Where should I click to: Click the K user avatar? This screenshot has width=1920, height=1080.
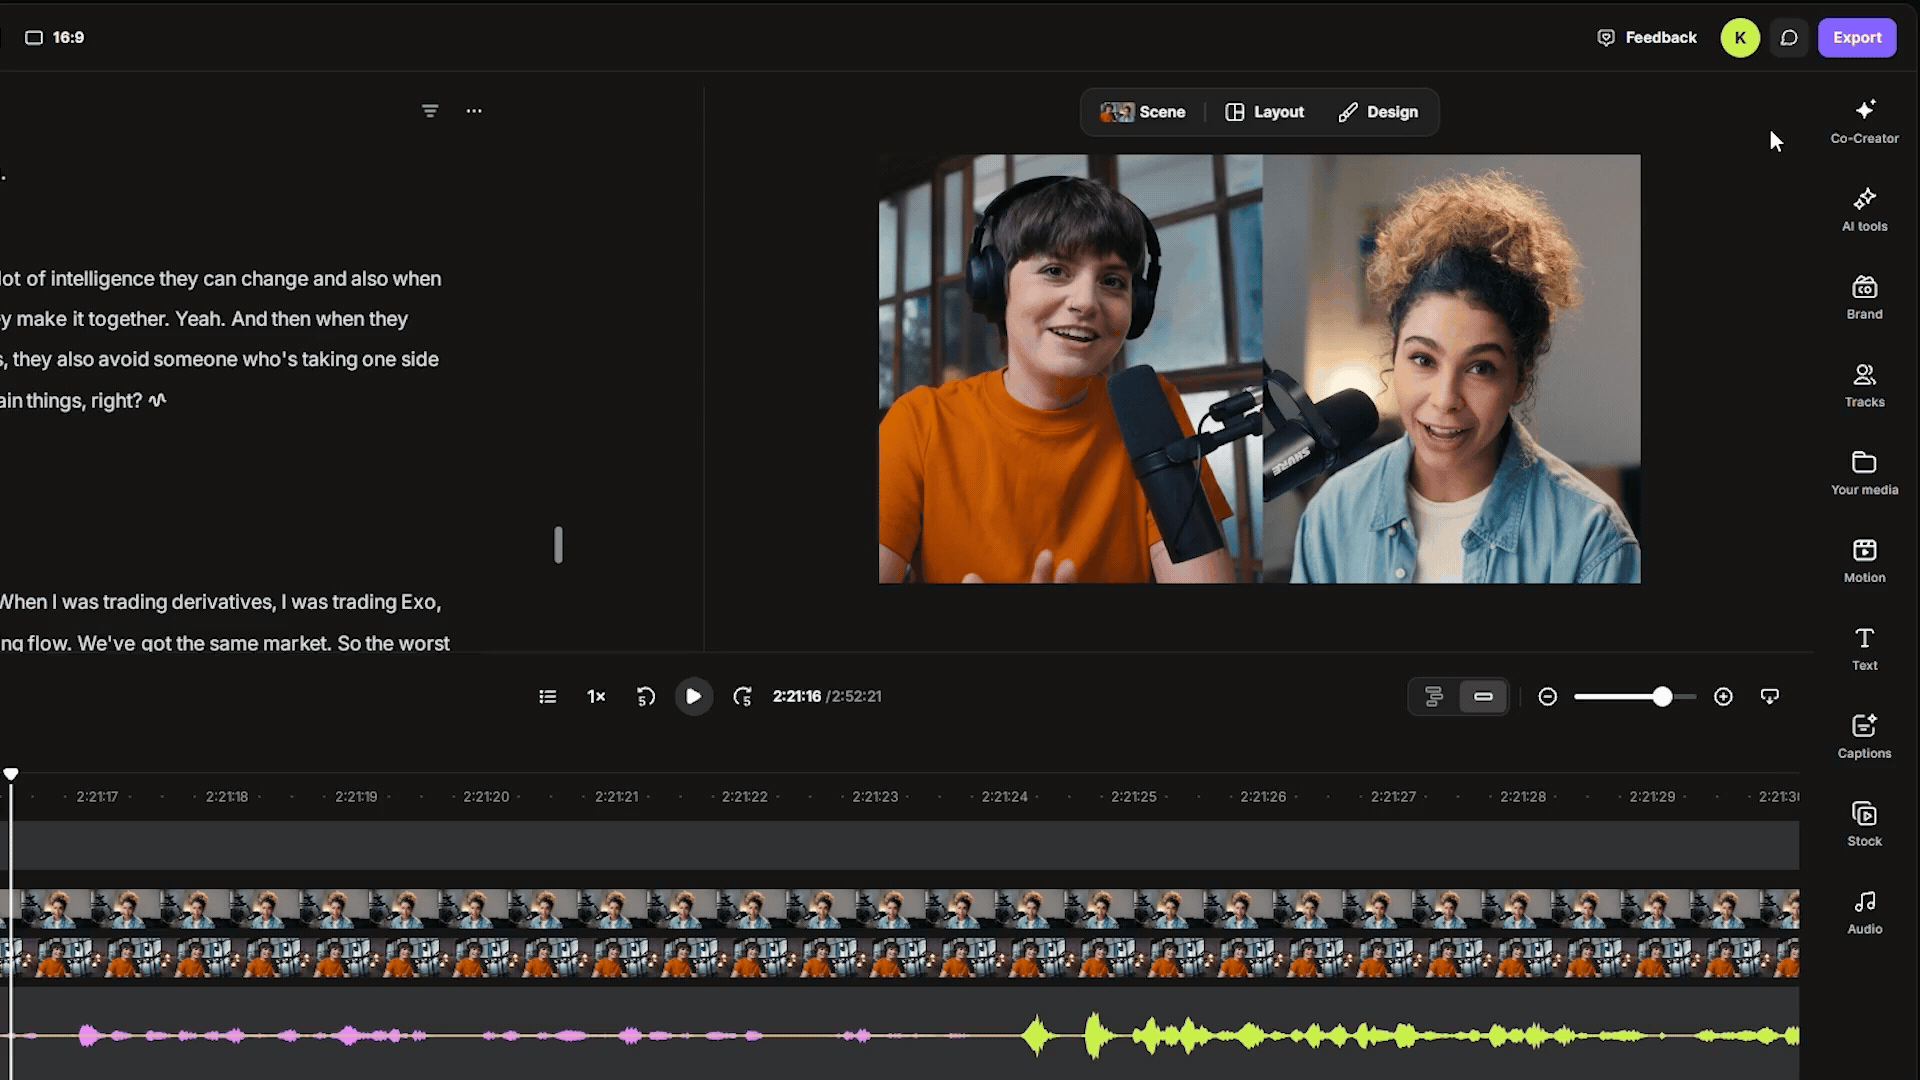(1740, 38)
